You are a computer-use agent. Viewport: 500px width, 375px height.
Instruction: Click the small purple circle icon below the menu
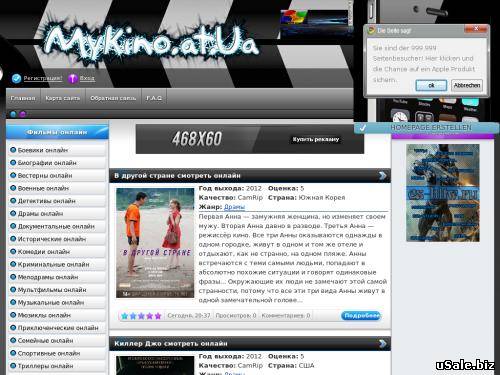22,114
